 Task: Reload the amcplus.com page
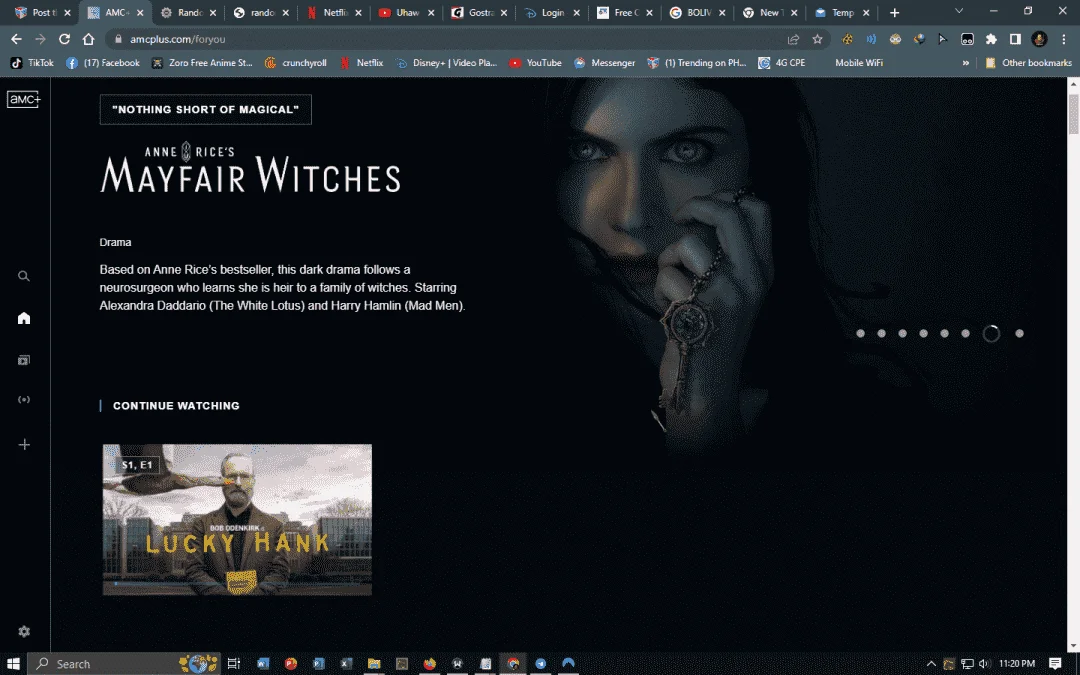64,39
